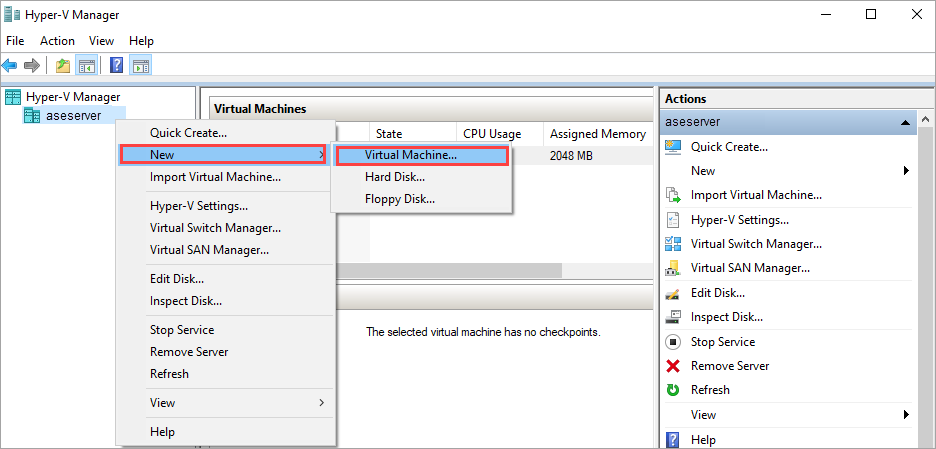
Task: Click Edit Disk in Actions pane
Action: click(718, 293)
